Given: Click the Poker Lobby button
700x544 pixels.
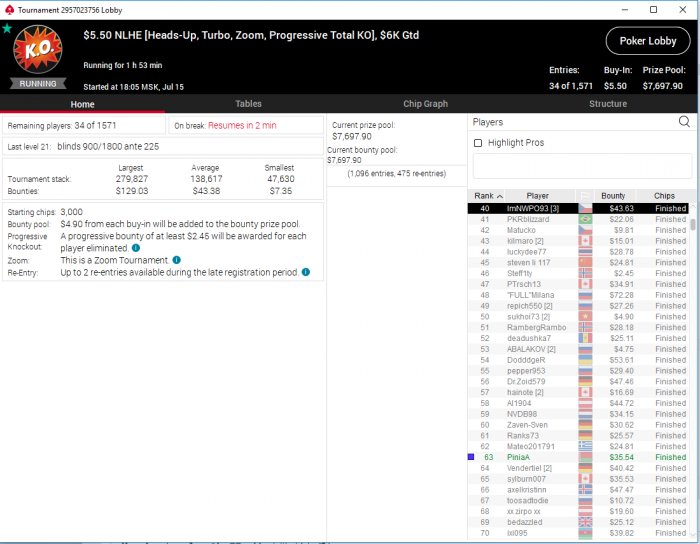Looking at the screenshot, I should pyautogui.click(x=648, y=41).
